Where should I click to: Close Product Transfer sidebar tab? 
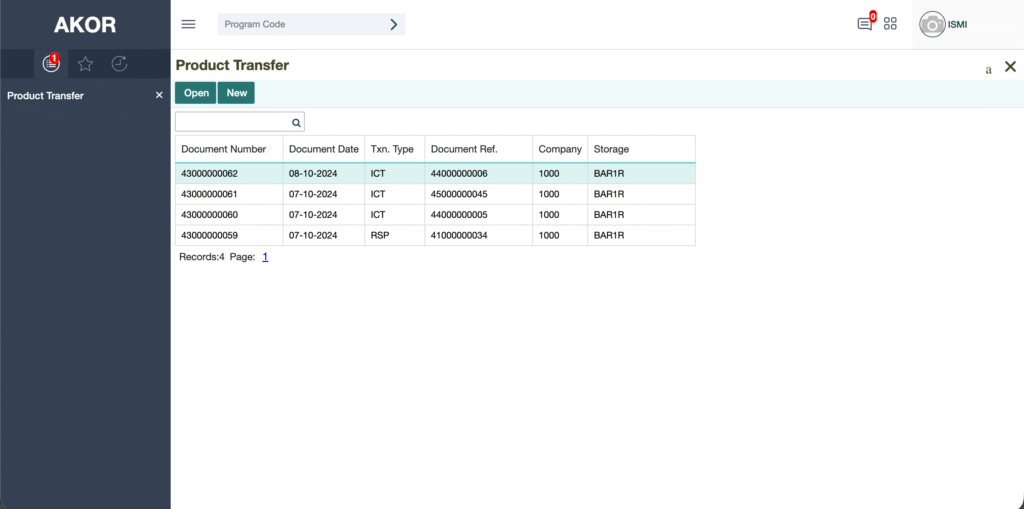[x=159, y=96]
